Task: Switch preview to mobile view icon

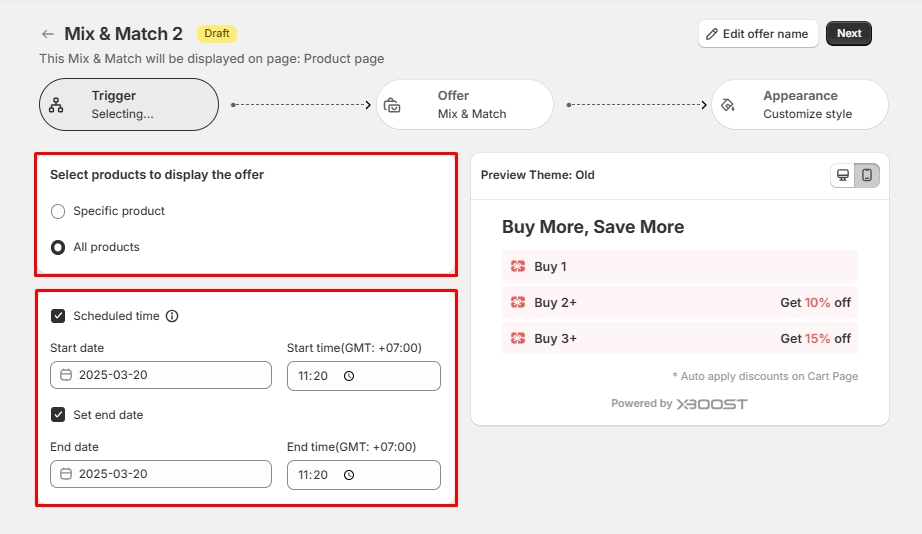Action: point(867,175)
